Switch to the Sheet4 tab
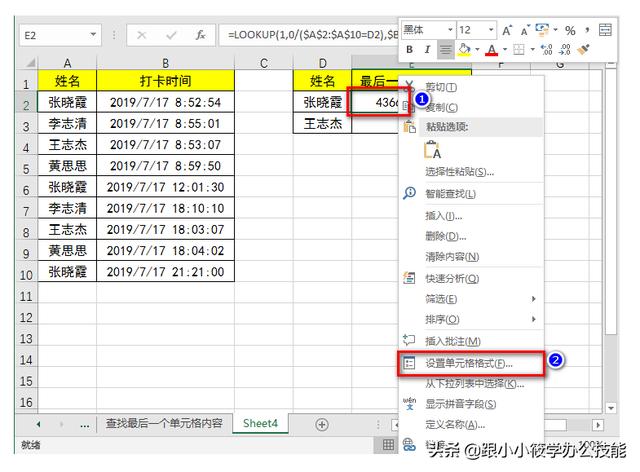This screenshot has height=472, width=640. (x=260, y=423)
